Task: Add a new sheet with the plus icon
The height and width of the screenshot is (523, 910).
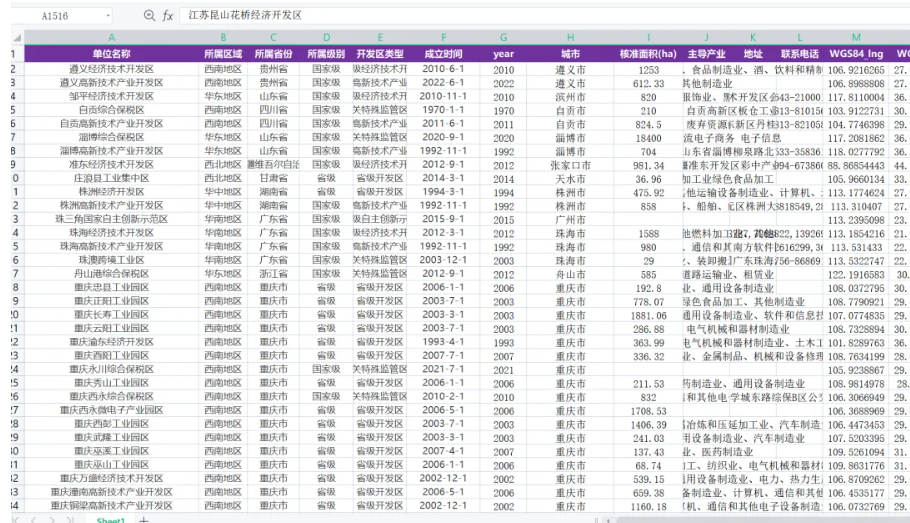Action: tap(144, 520)
